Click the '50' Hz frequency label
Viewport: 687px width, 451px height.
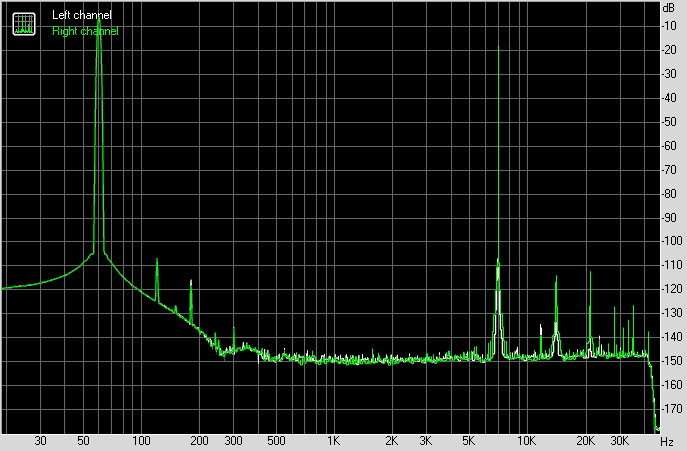tap(83, 440)
